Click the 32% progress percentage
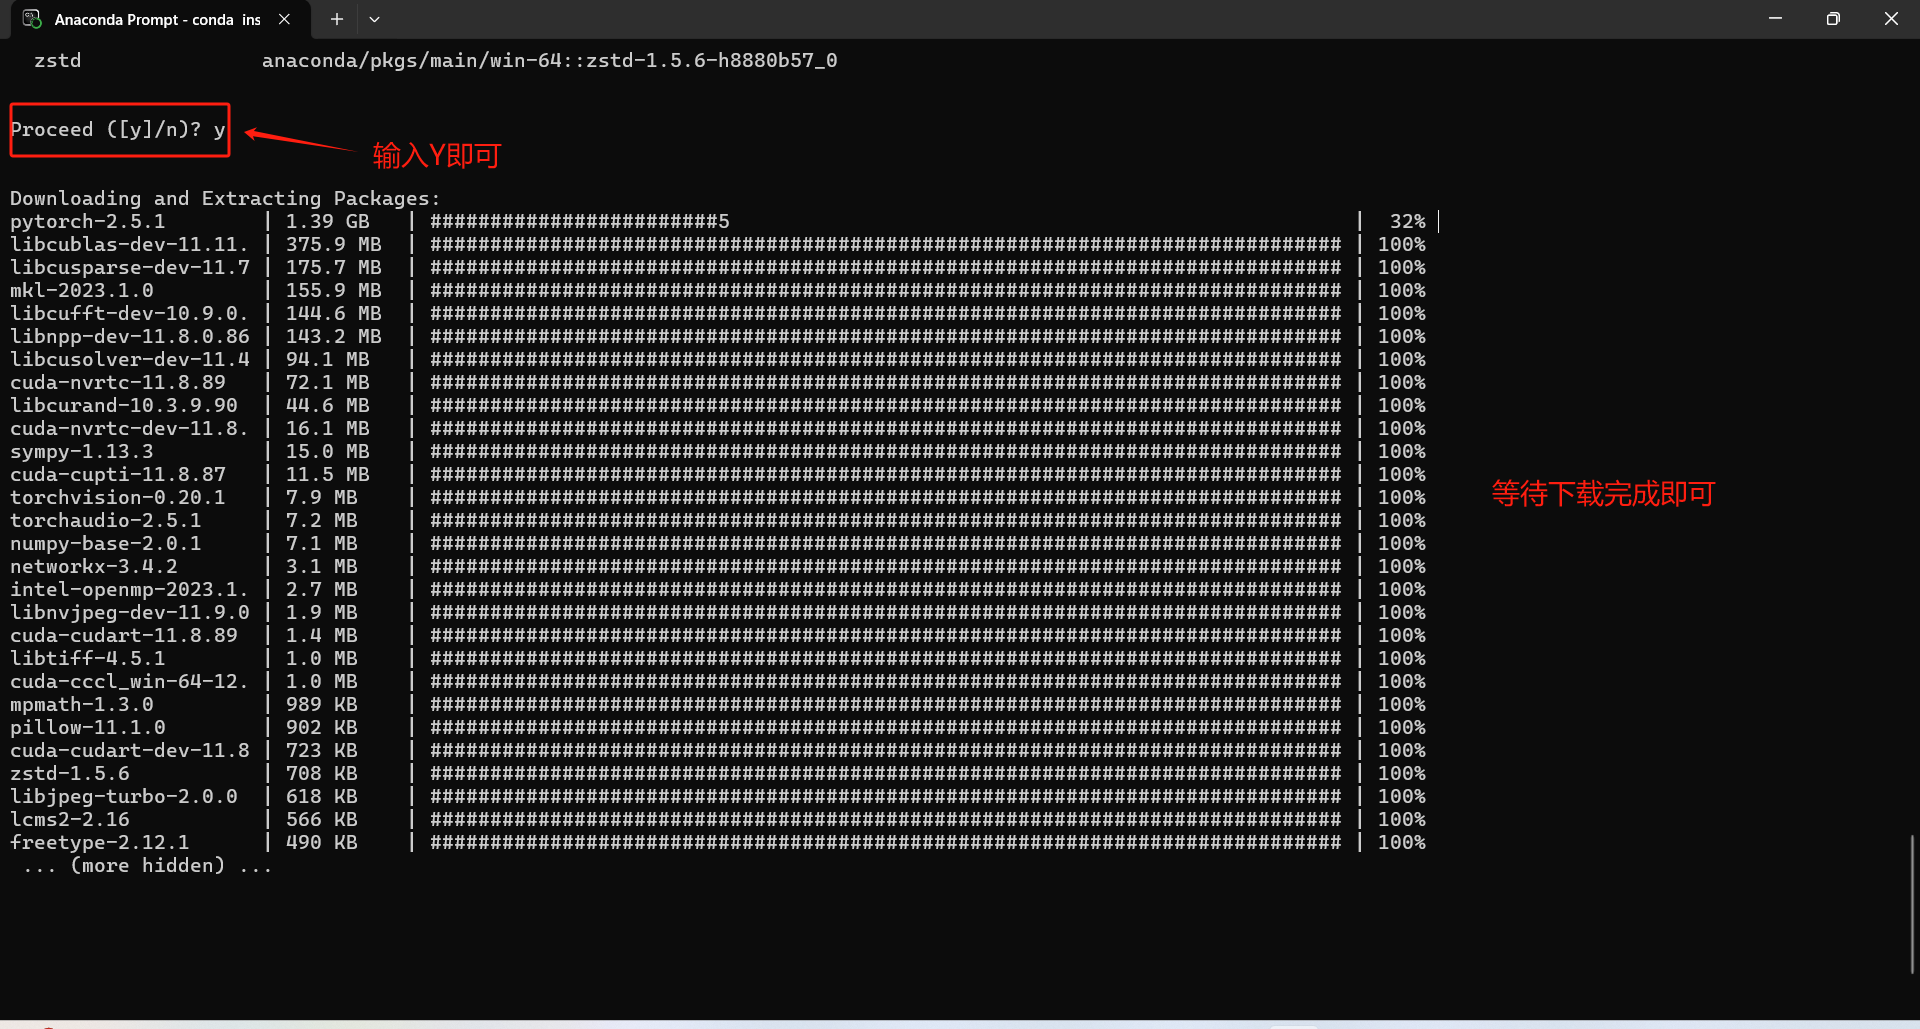This screenshot has height=1029, width=1920. click(1408, 221)
